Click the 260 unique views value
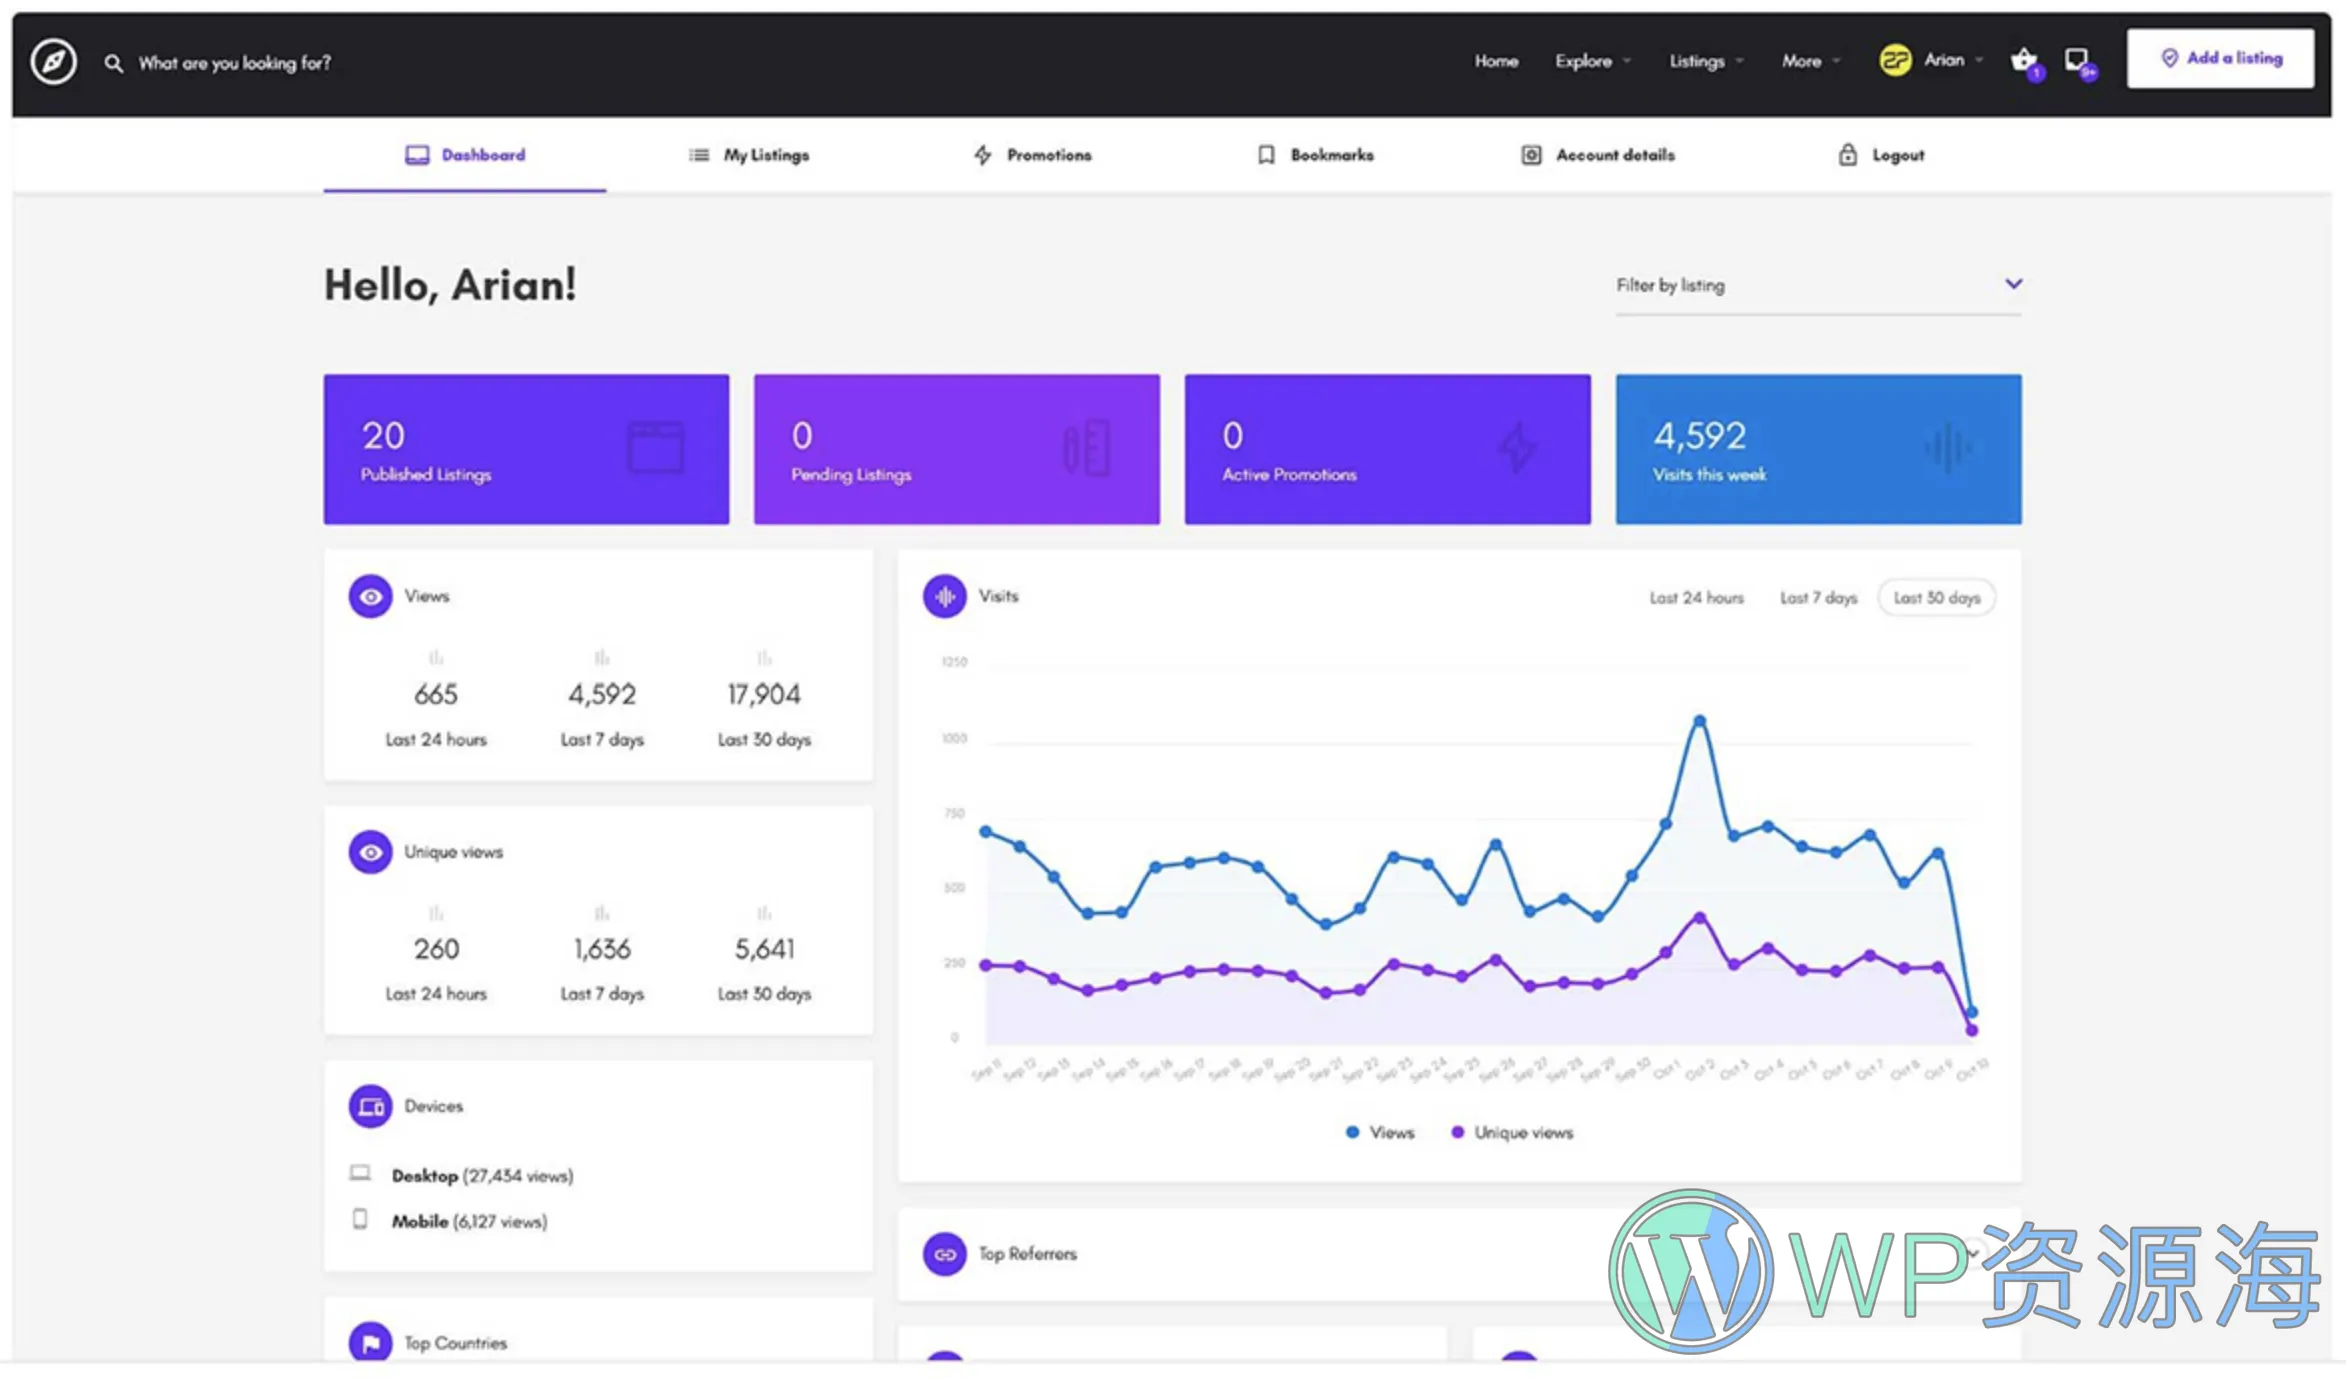Viewport: 2346px width, 1378px height. click(436, 949)
